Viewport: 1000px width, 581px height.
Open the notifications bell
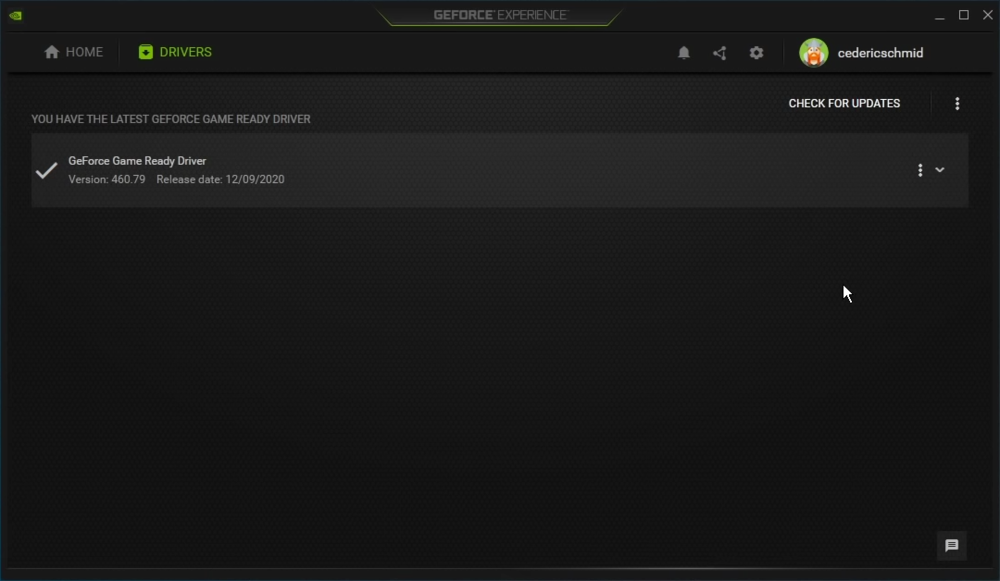point(684,53)
